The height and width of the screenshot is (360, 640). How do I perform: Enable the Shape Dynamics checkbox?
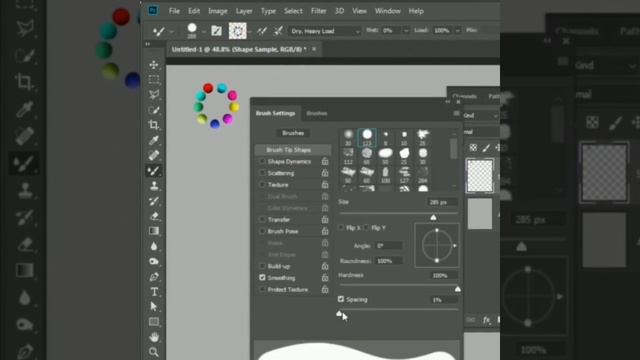tap(262, 162)
